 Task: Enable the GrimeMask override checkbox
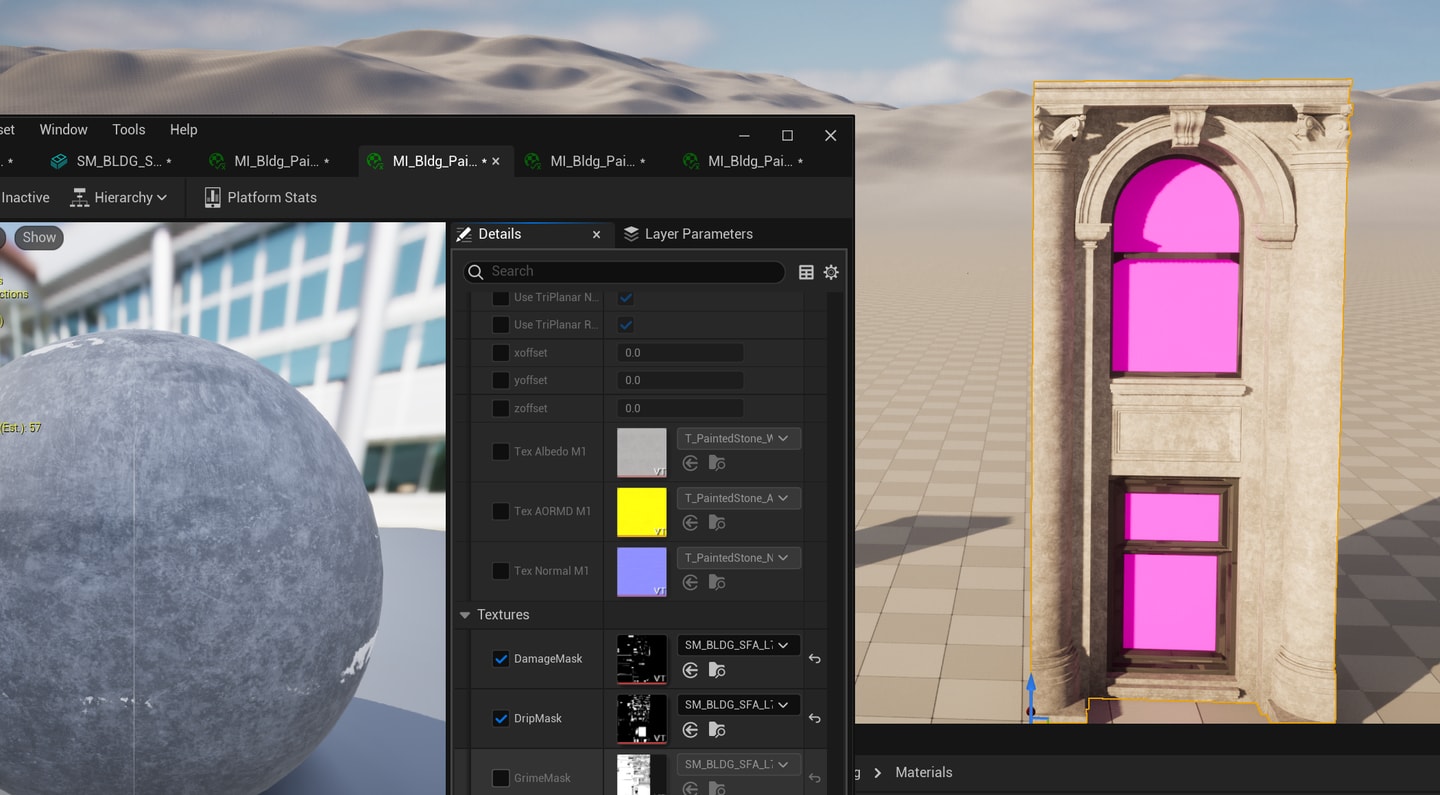(501, 778)
